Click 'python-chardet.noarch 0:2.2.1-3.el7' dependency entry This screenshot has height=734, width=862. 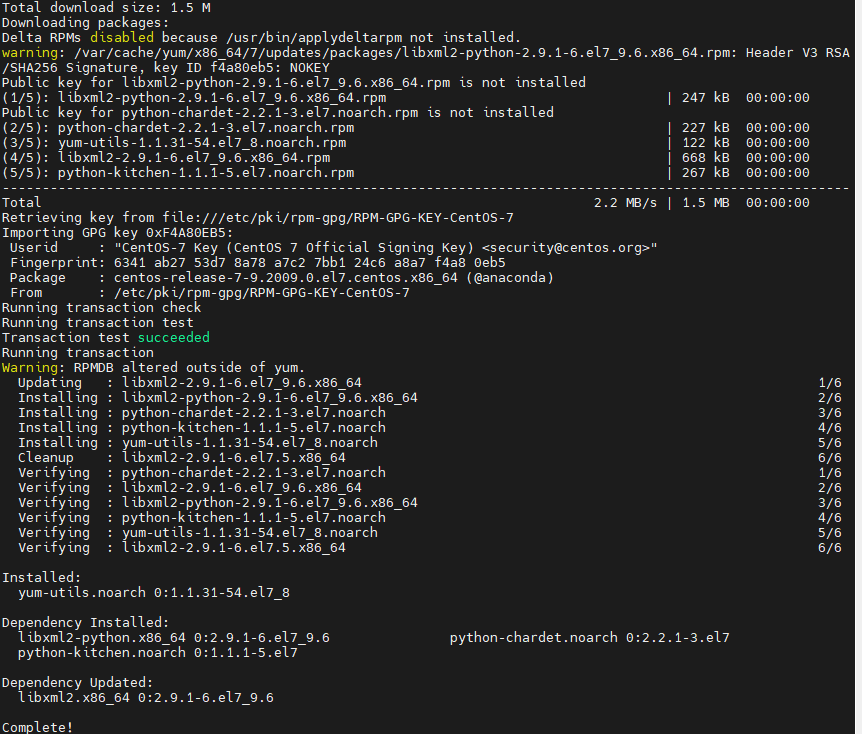tap(589, 637)
